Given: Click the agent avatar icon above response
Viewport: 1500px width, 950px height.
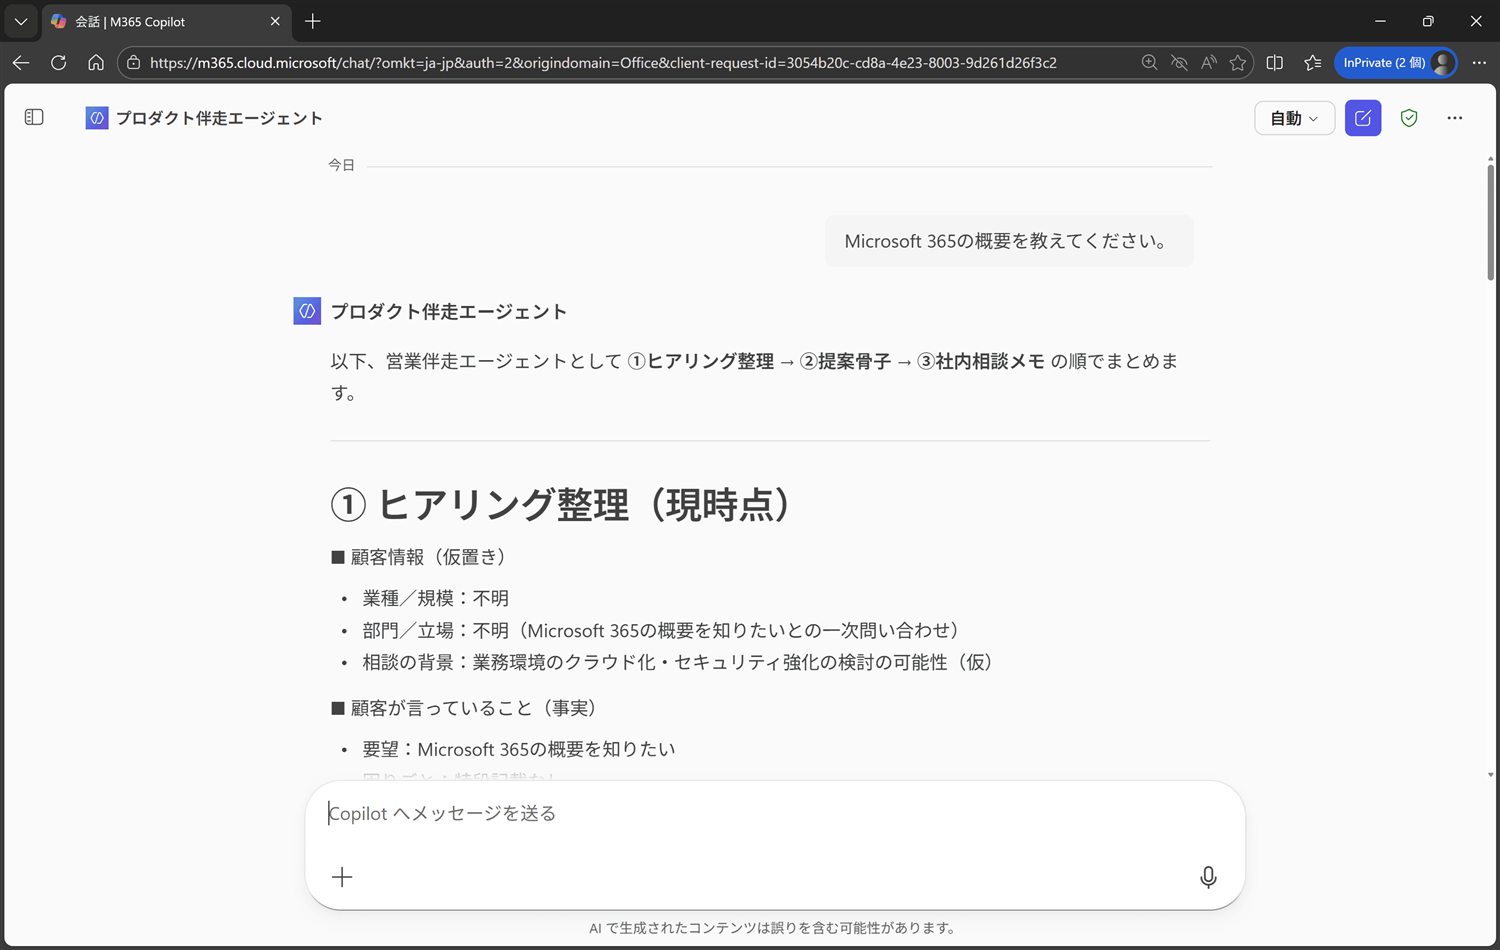Looking at the screenshot, I should pos(307,311).
